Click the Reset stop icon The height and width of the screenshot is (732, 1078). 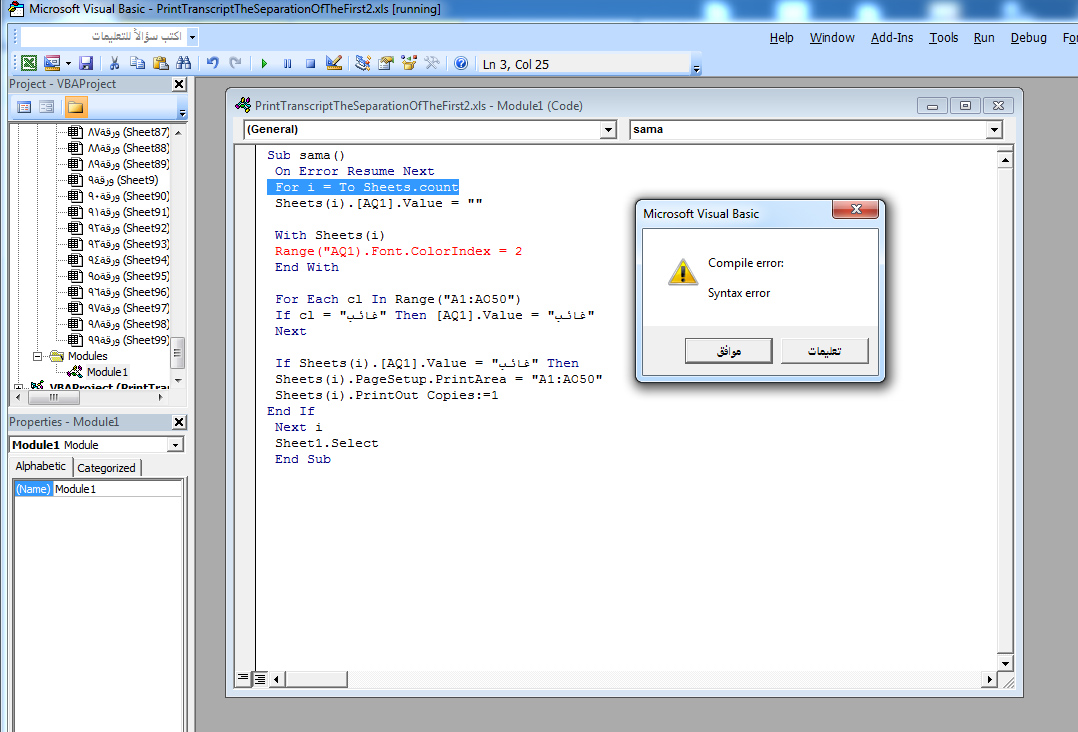coord(310,63)
